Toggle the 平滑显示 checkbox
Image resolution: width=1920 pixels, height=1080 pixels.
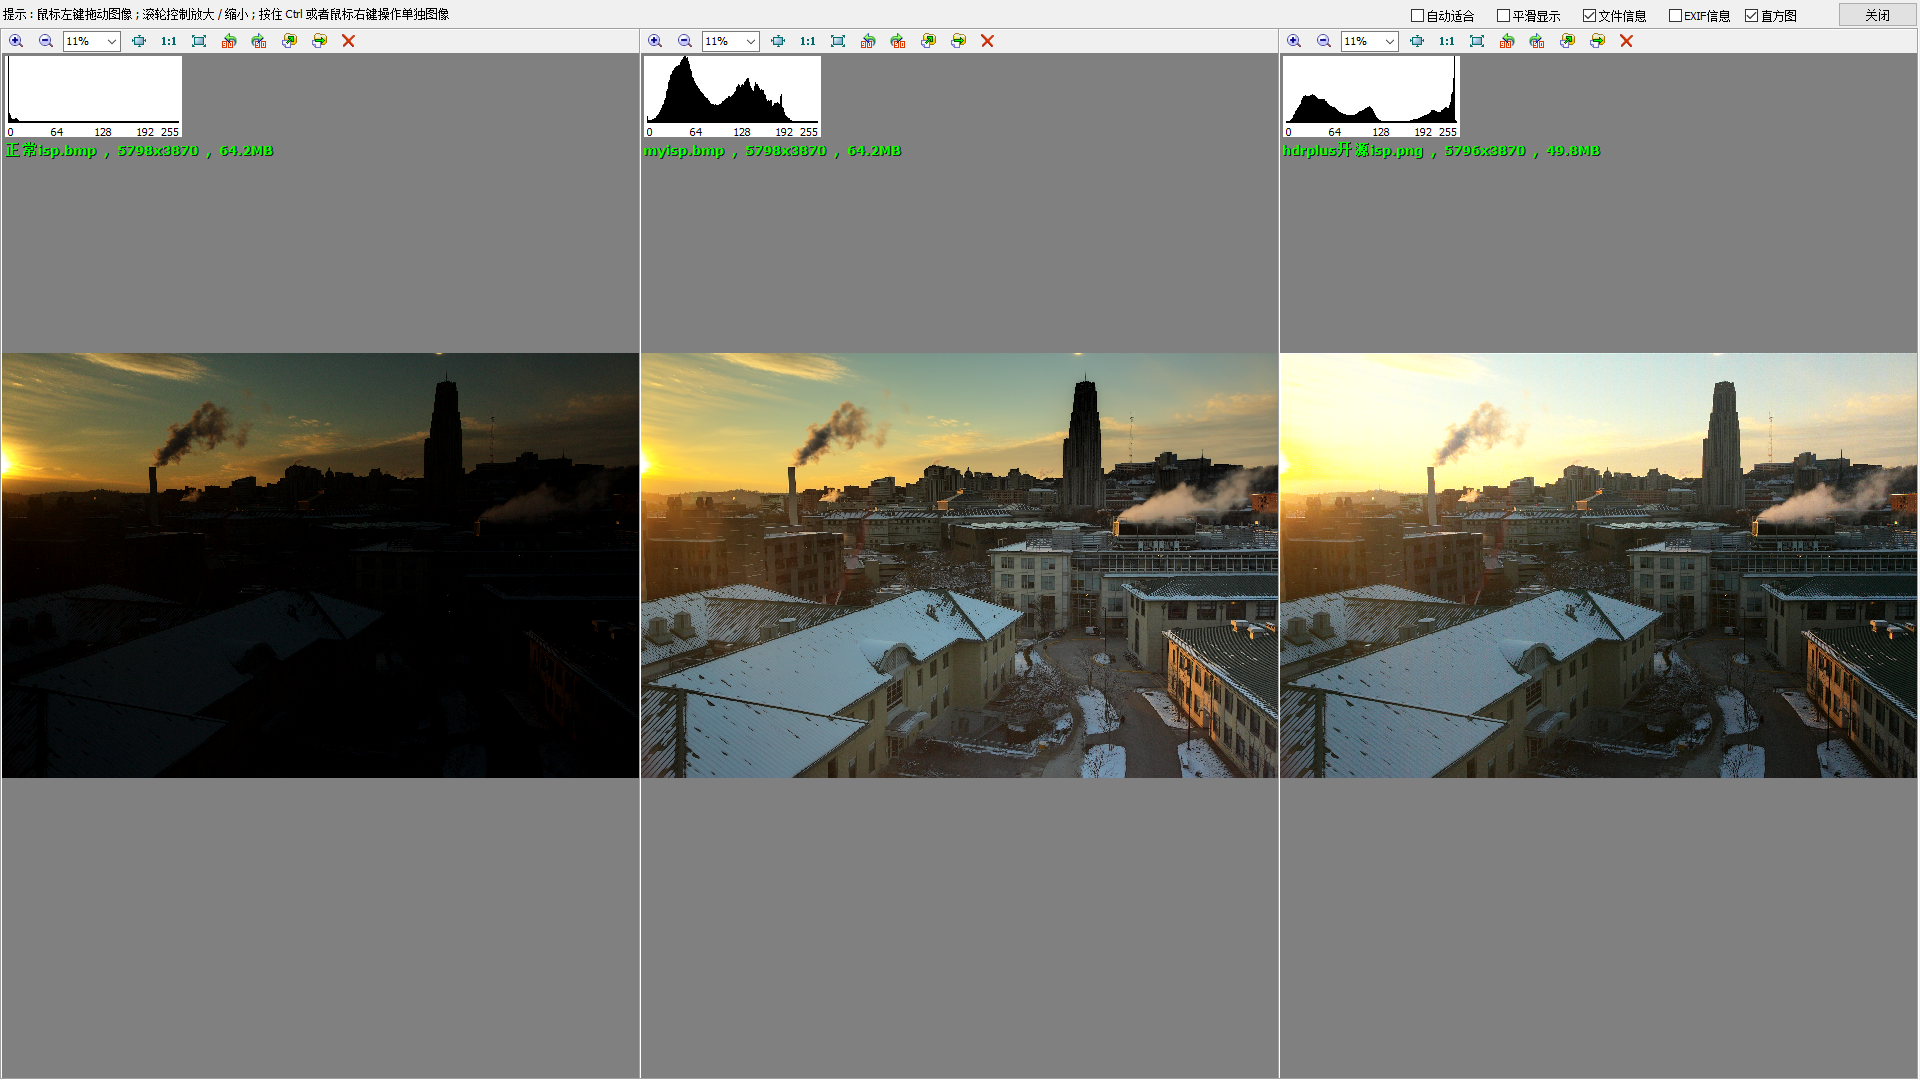point(1503,16)
